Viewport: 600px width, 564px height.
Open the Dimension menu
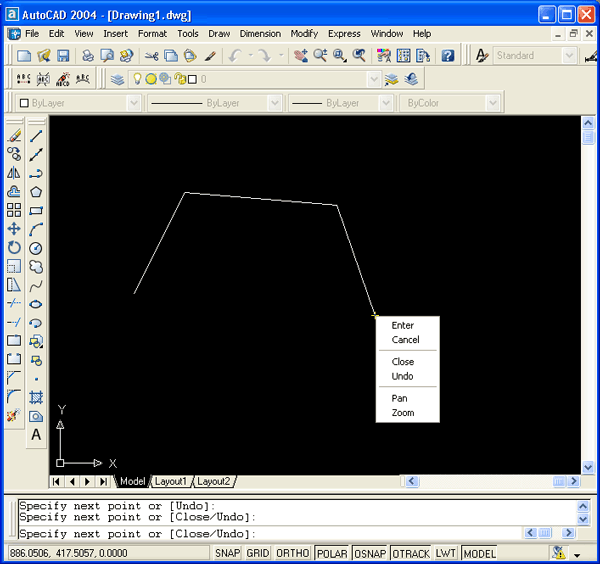click(260, 34)
